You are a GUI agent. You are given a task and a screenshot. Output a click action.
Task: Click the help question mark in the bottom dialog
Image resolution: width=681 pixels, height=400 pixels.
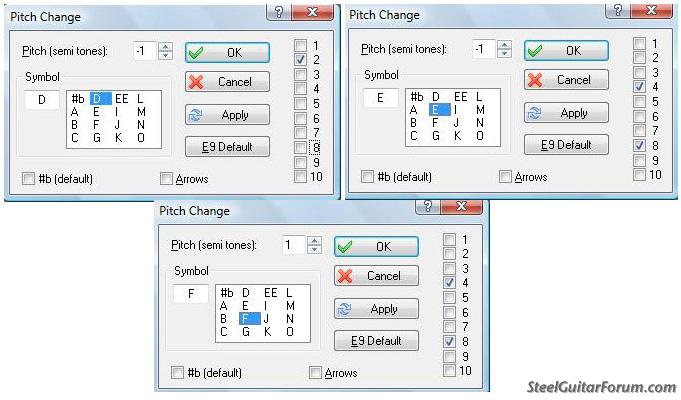[x=428, y=207]
